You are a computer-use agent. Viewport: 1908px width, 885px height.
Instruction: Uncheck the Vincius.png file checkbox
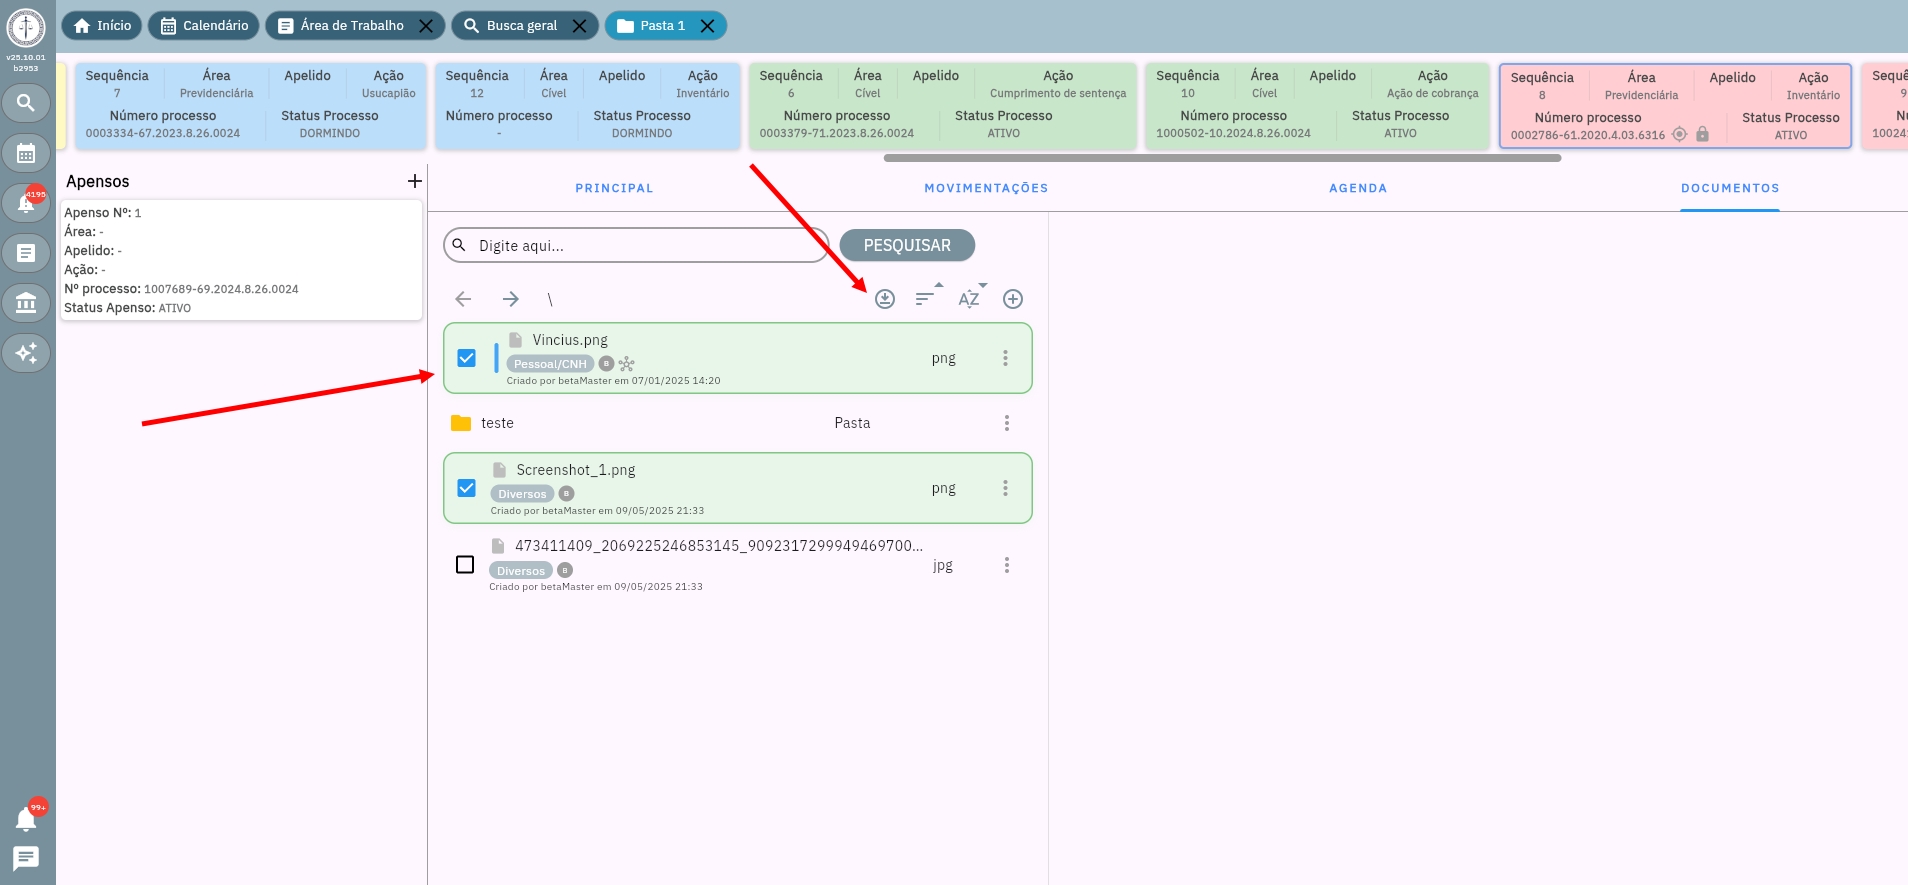point(466,358)
